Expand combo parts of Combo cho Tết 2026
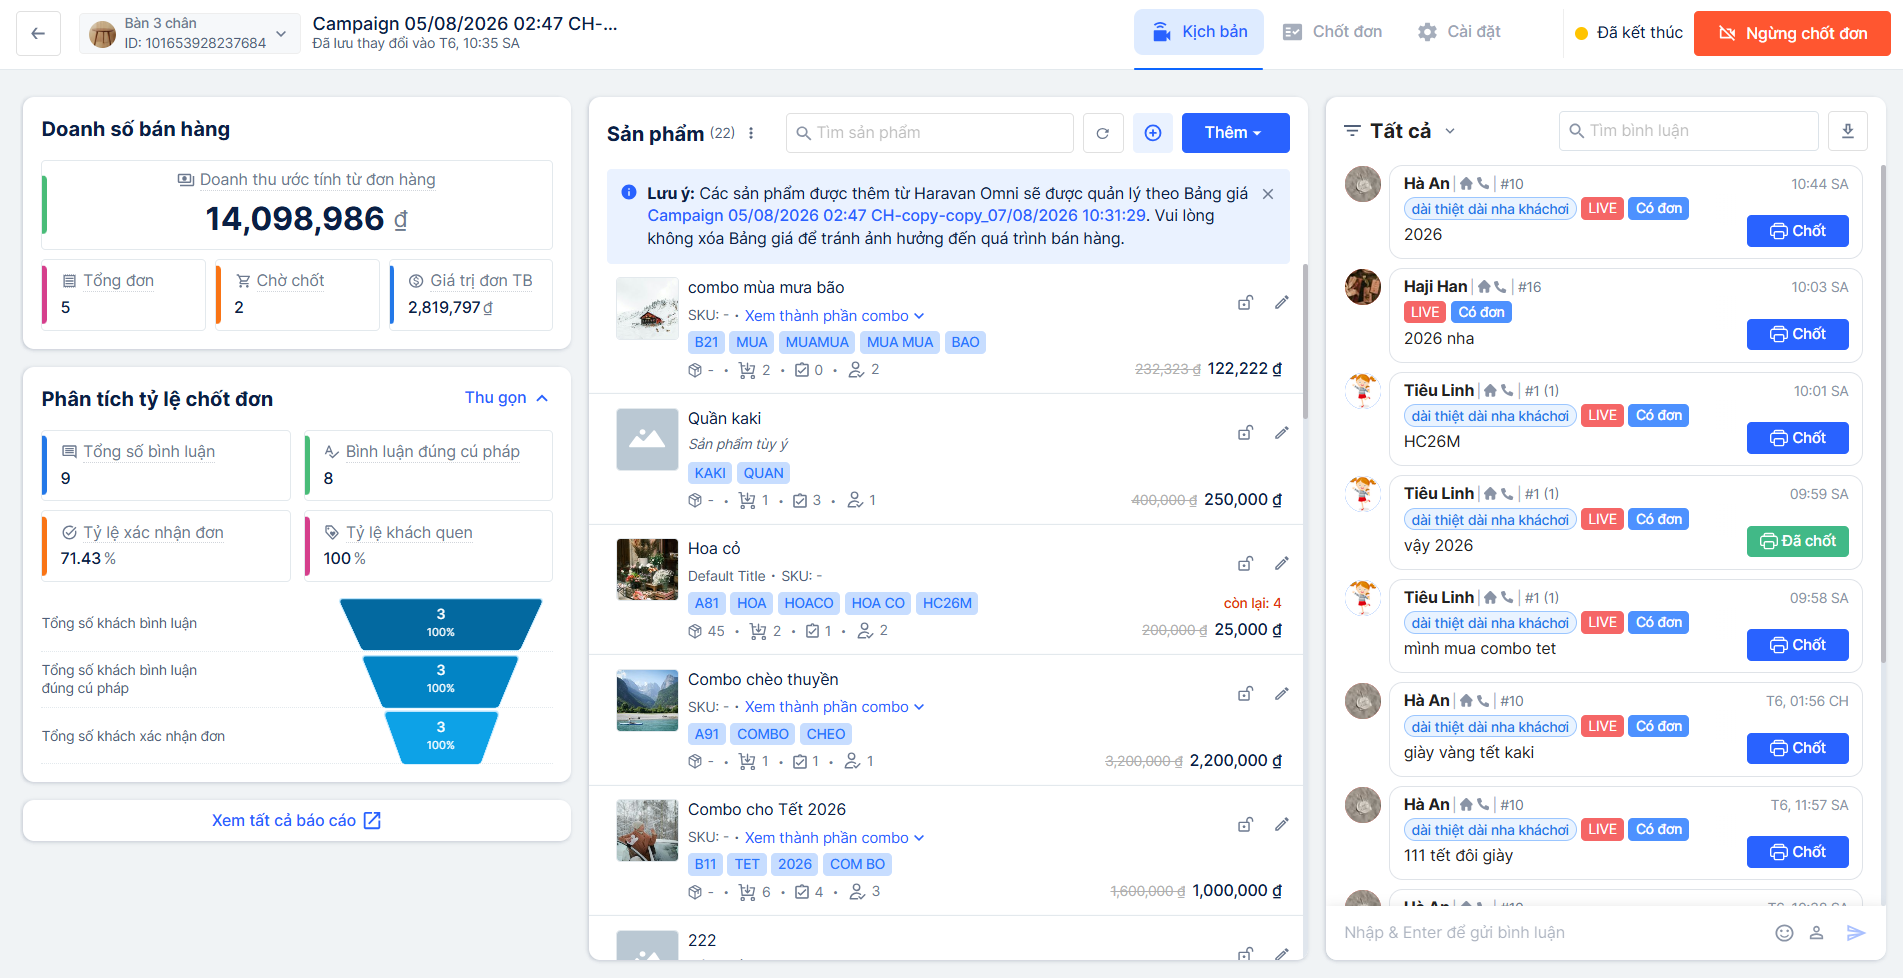 point(834,838)
